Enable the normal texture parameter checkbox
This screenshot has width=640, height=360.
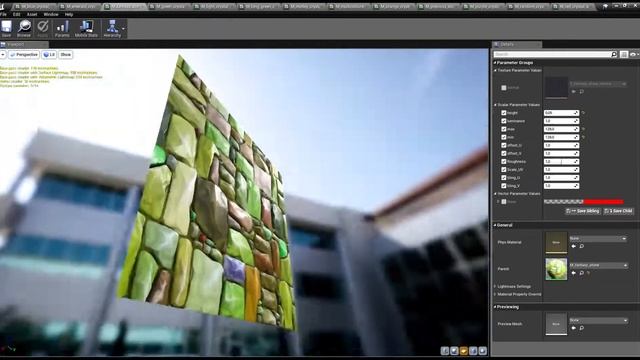point(504,88)
